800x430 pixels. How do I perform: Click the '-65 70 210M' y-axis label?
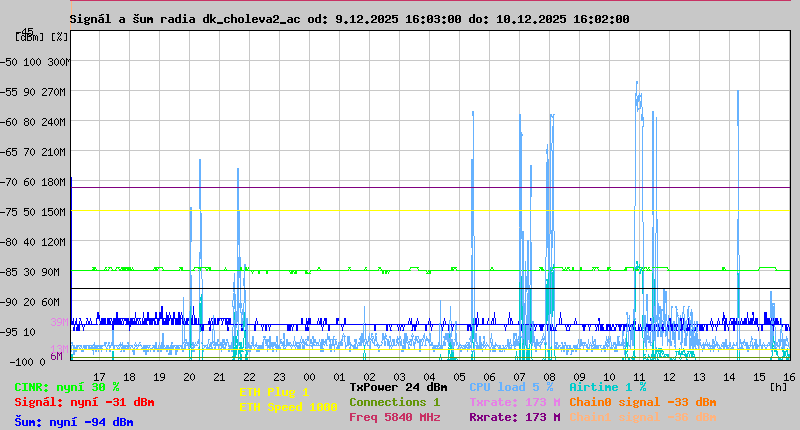tap(33, 153)
